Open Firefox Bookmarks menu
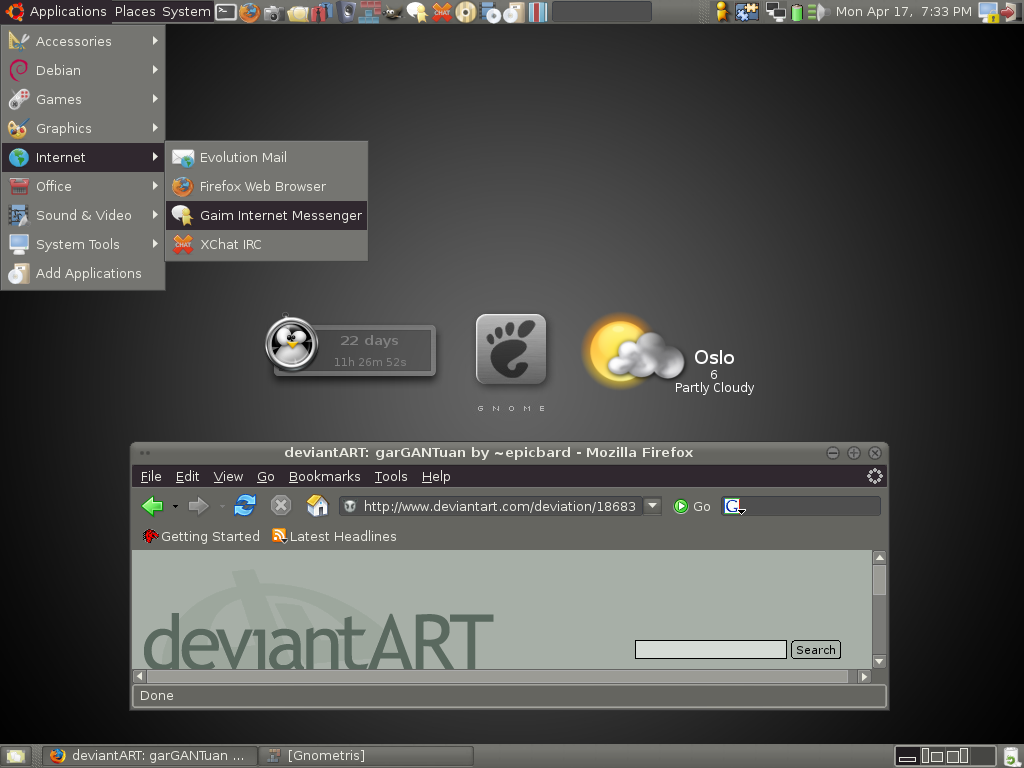 [x=325, y=477]
